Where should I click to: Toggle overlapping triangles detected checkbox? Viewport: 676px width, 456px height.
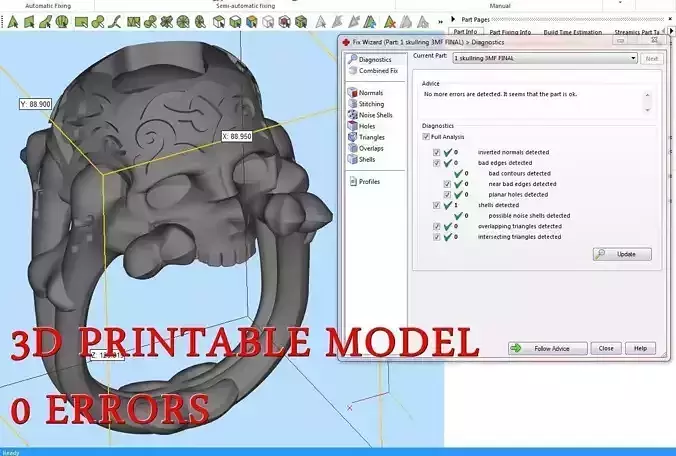(436, 226)
